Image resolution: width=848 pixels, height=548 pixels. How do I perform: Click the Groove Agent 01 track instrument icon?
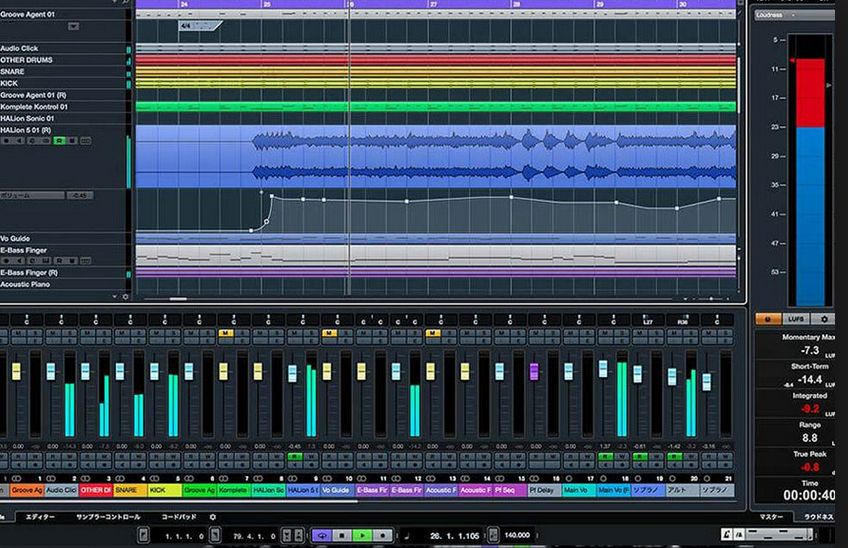coord(73,26)
